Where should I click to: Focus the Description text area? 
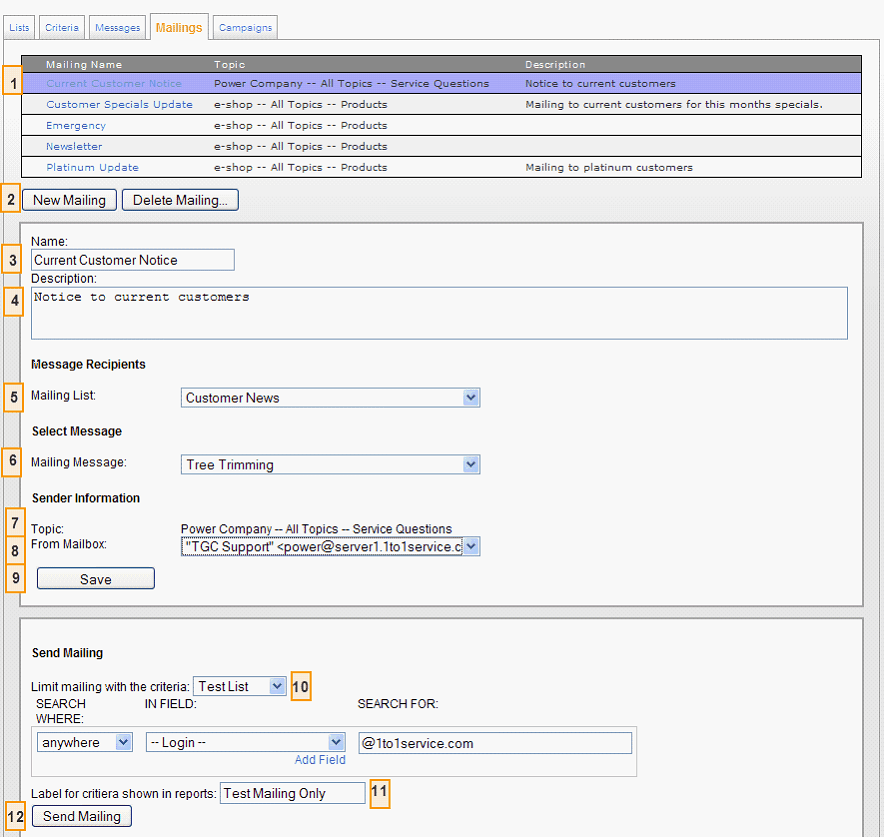pos(439,313)
